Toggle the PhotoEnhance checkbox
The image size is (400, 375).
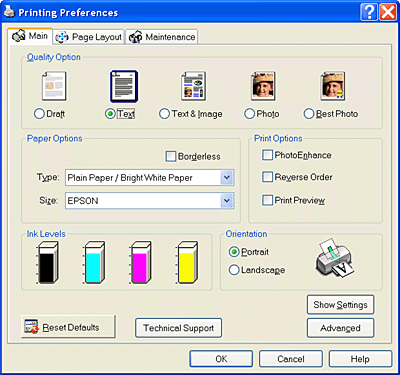[267, 155]
